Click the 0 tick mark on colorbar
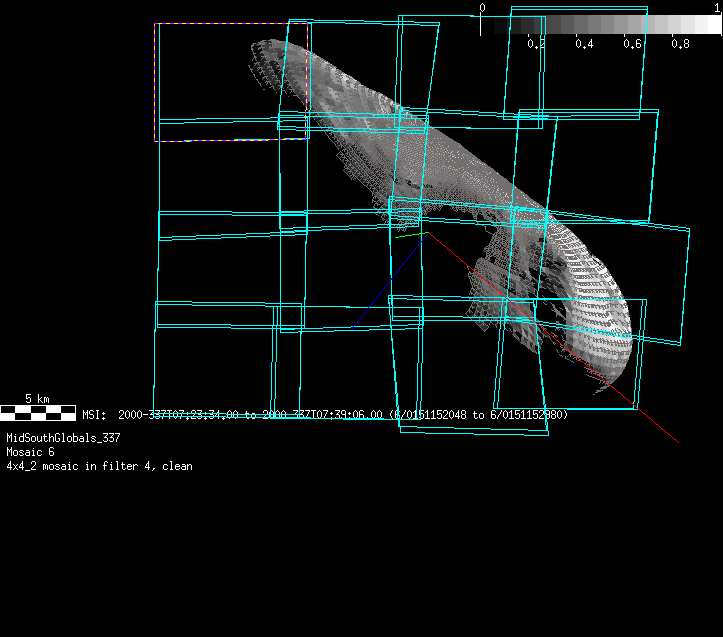Screen dimensions: 723x637 [482, 8]
